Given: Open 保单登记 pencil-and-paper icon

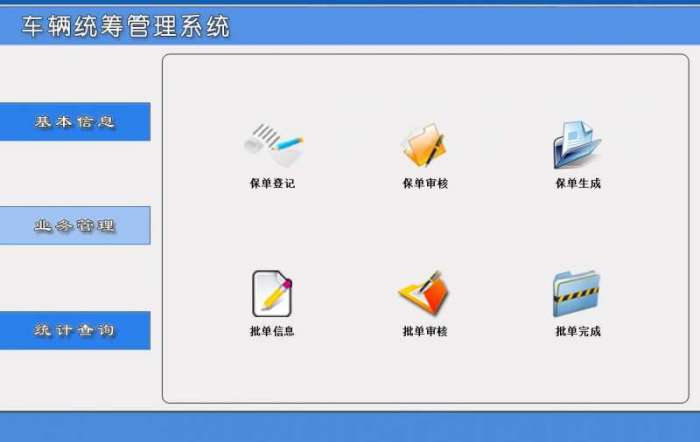Looking at the screenshot, I should point(273,146).
